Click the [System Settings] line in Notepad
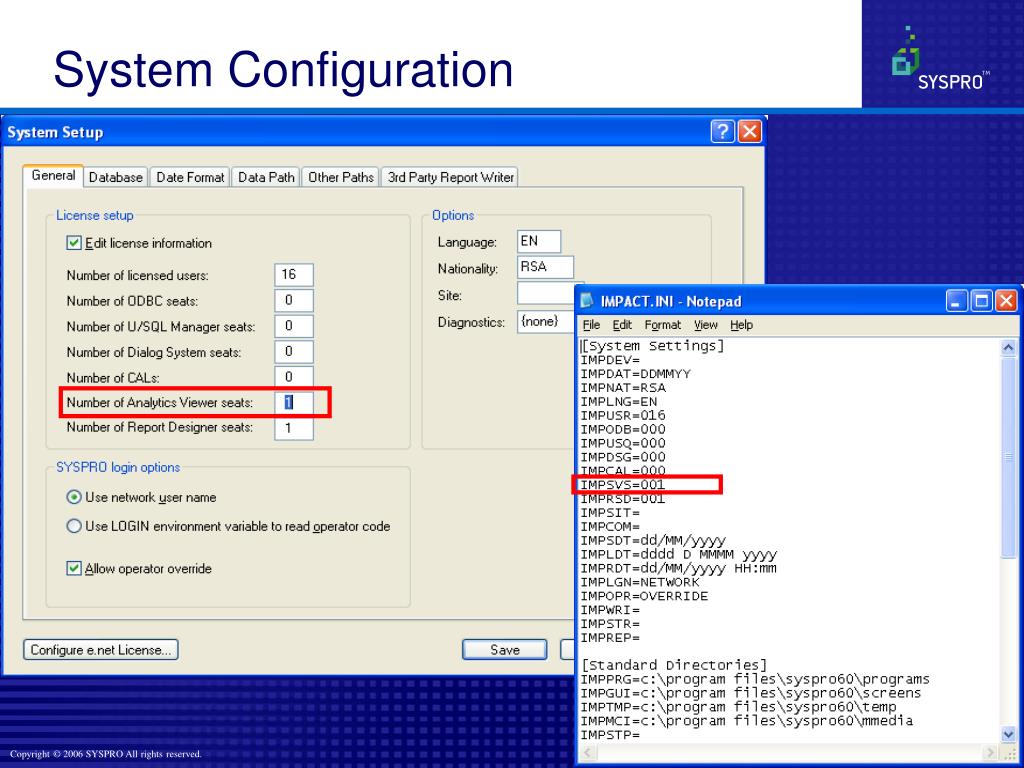 [652, 346]
